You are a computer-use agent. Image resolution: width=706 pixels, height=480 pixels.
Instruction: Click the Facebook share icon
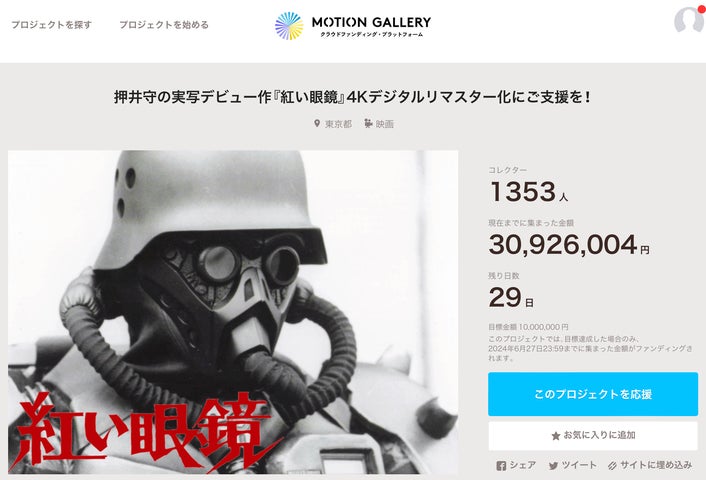click(x=501, y=466)
